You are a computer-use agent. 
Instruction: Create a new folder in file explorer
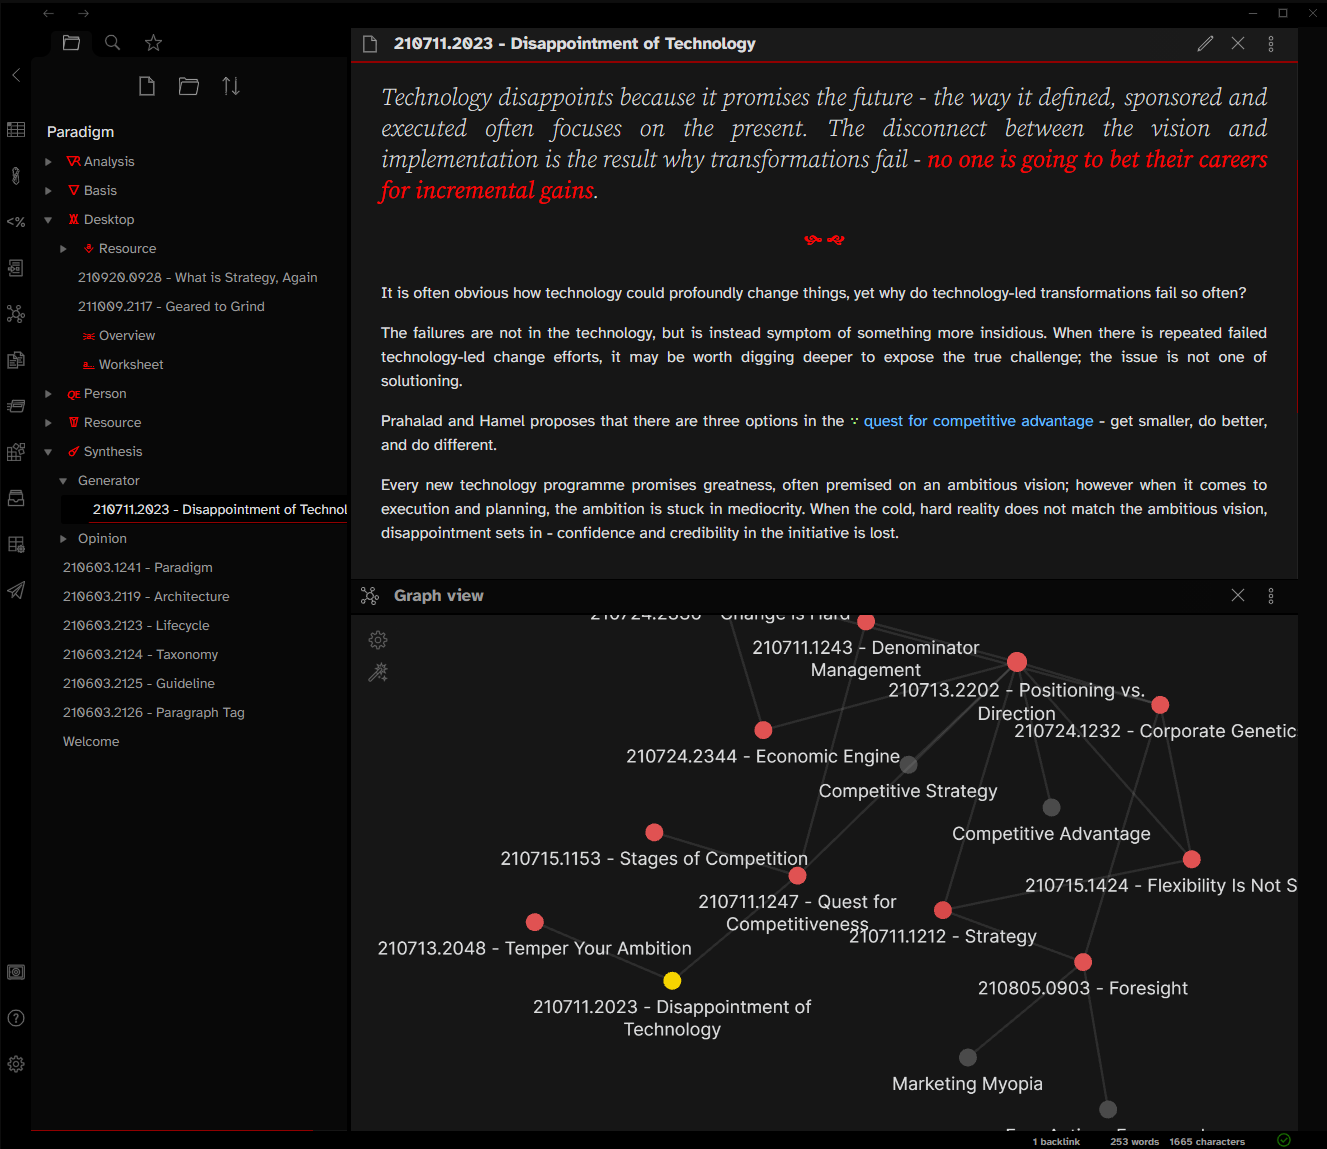pyautogui.click(x=189, y=86)
